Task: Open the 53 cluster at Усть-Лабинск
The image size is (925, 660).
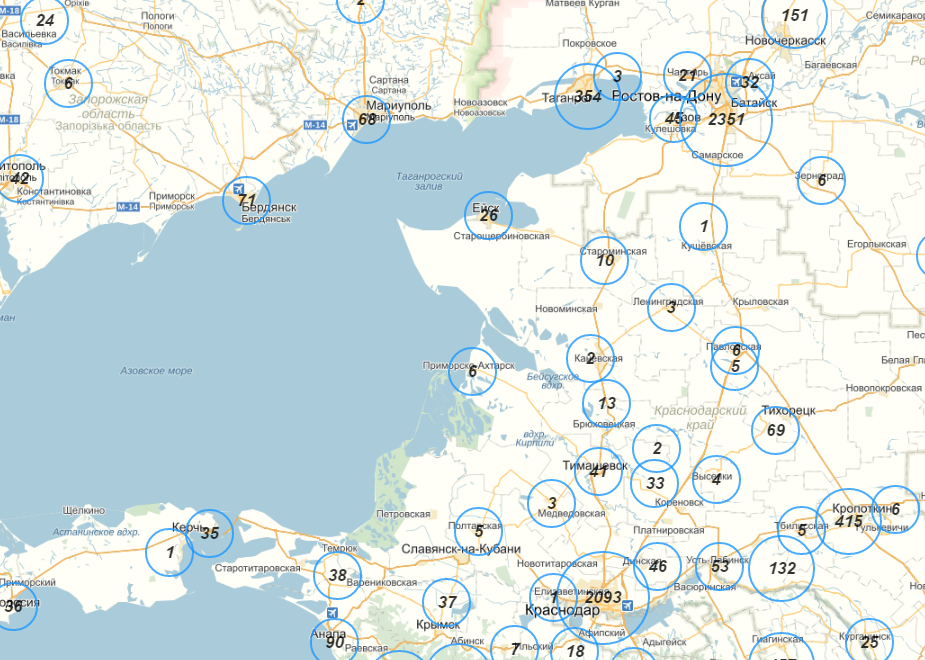Action: coord(720,566)
